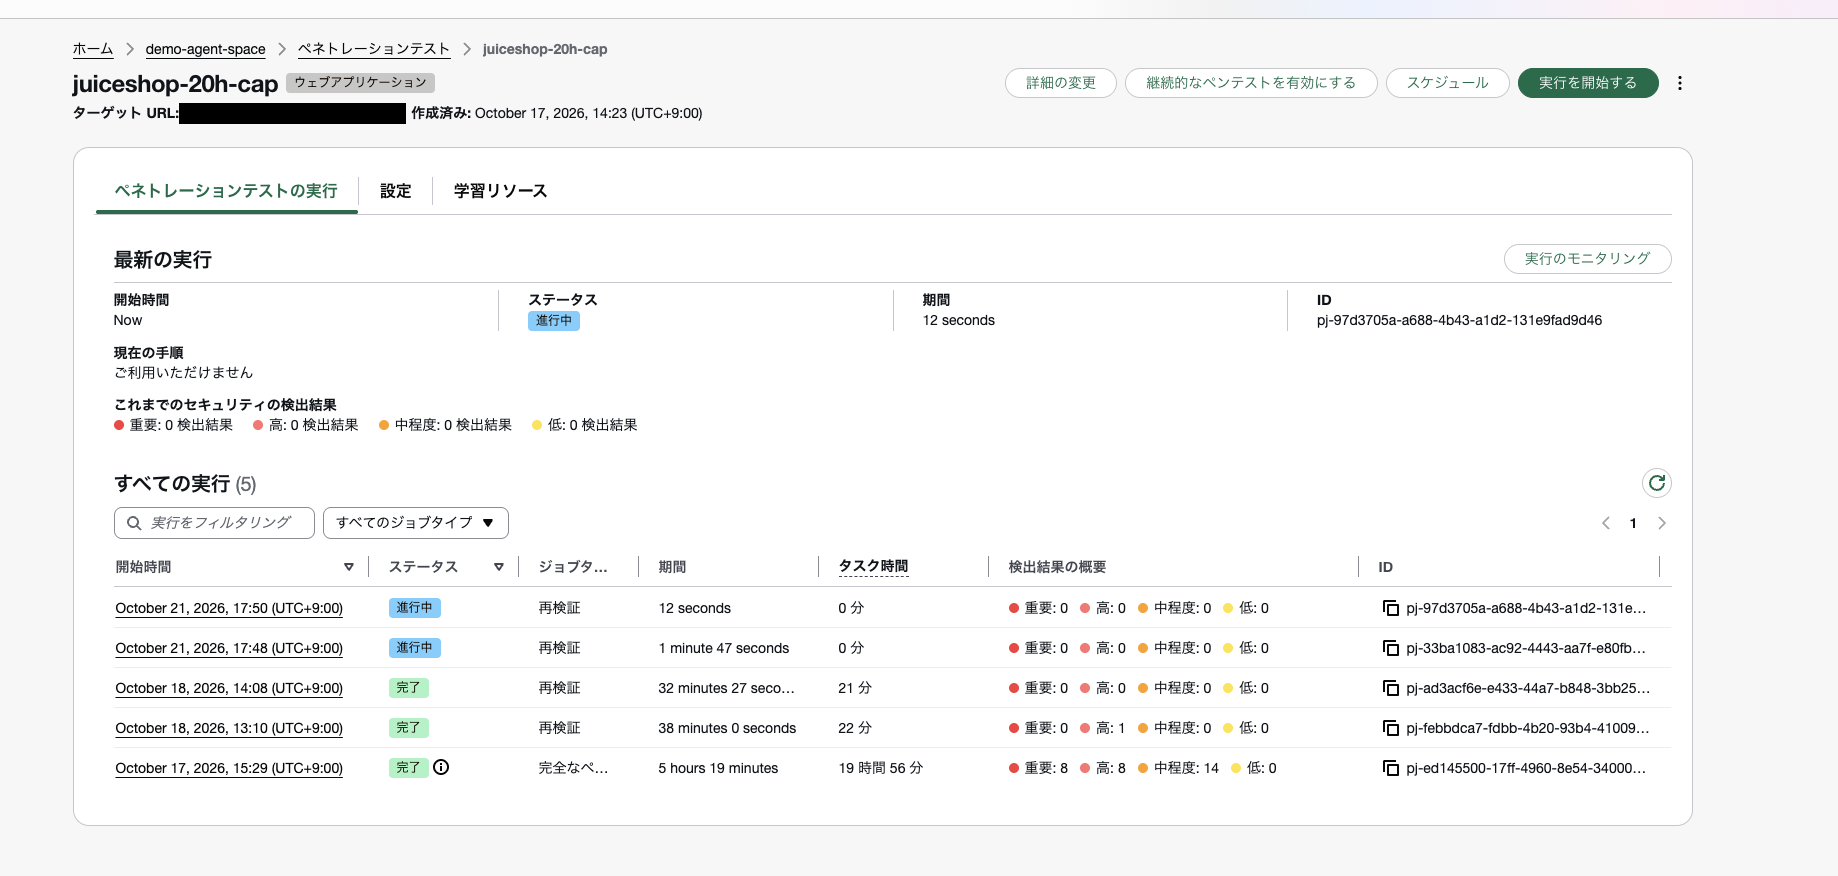1838x876 pixels.
Task: Click the 検出結果の概要 column header
Action: (1057, 567)
